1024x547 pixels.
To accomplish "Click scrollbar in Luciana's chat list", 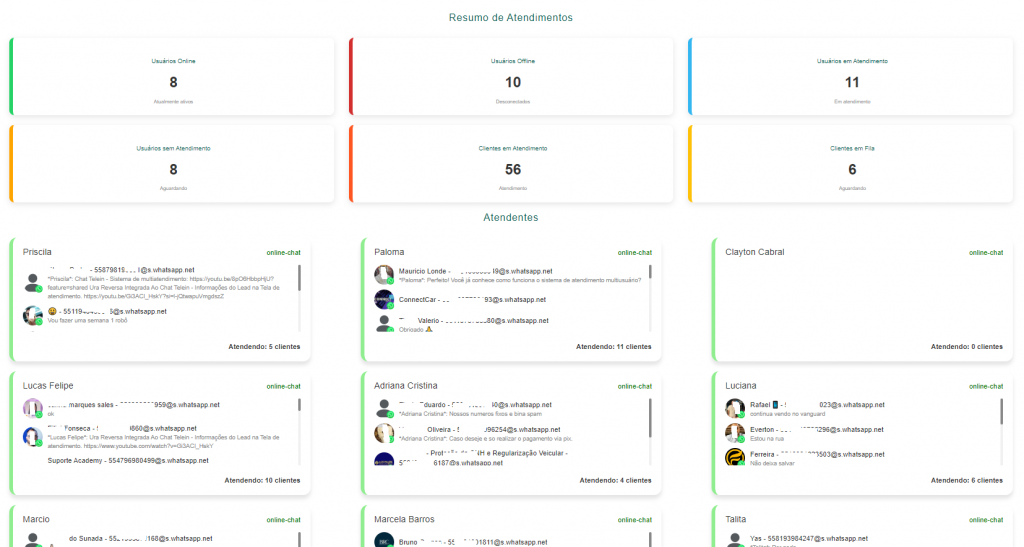I will [1002, 411].
